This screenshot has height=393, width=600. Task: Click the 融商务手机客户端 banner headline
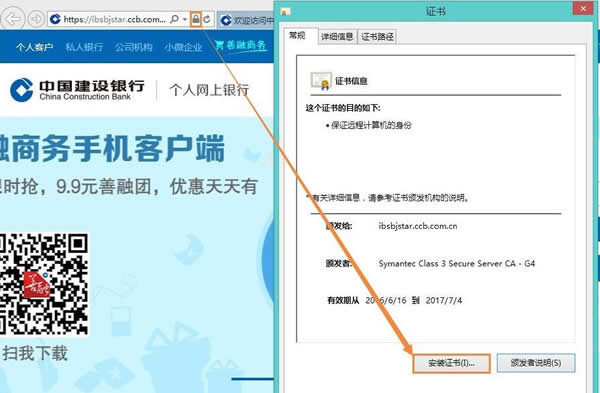(112, 148)
